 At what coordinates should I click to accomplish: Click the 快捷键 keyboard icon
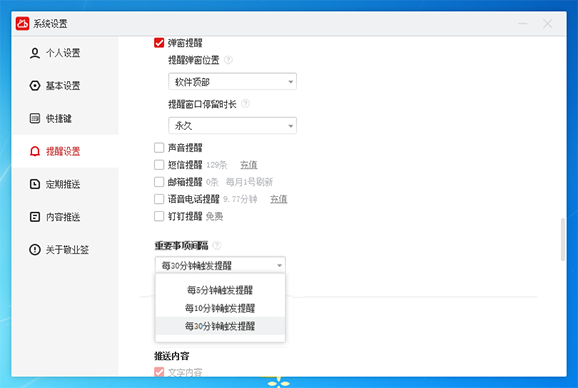point(35,119)
